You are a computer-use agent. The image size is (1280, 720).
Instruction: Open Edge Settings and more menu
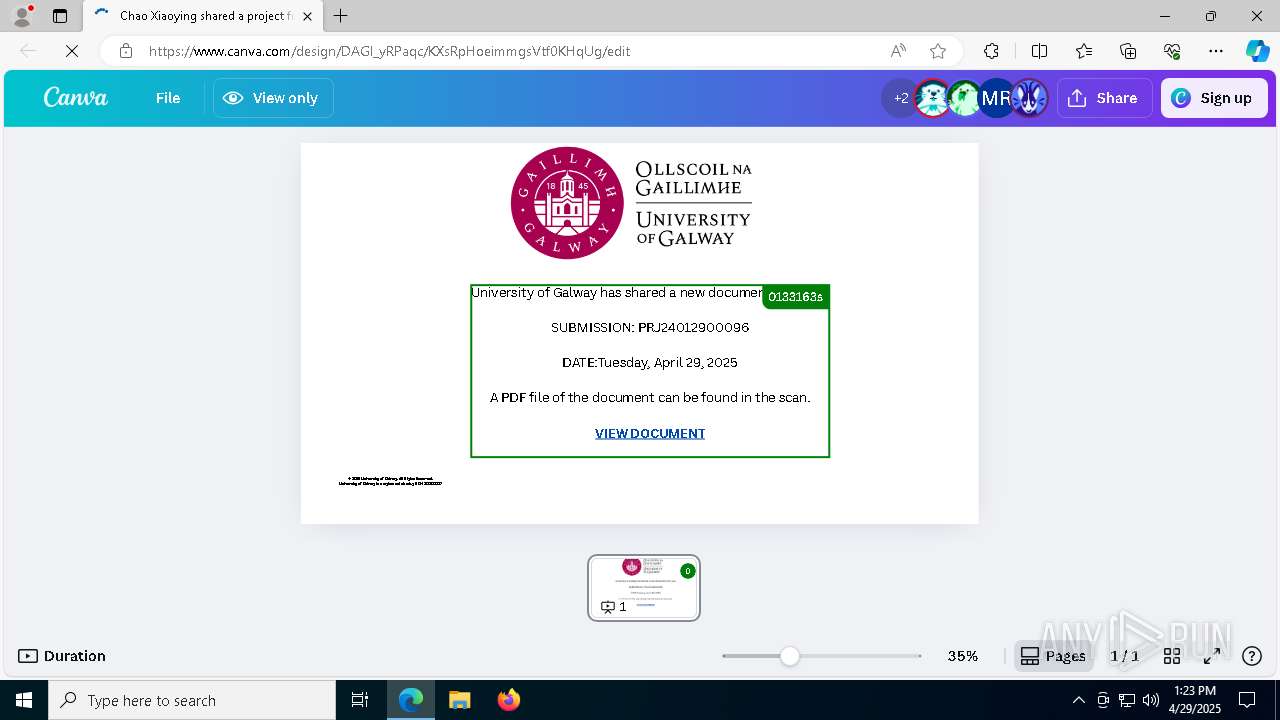pyautogui.click(x=1216, y=51)
